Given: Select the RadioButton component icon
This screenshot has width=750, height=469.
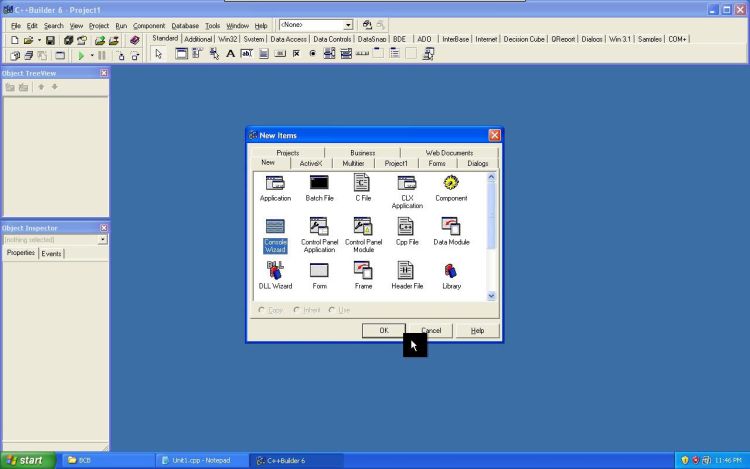Looking at the screenshot, I should click(312, 54).
